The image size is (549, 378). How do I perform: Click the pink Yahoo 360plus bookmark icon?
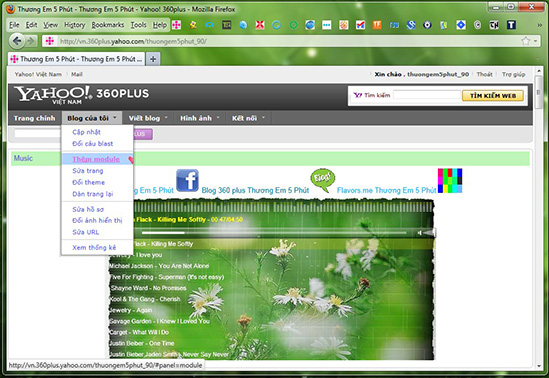click(176, 25)
